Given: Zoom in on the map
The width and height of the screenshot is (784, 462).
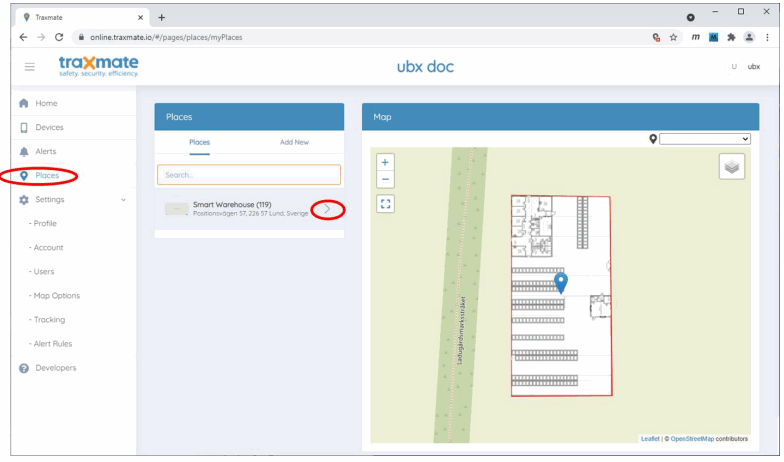Looking at the screenshot, I should [385, 162].
